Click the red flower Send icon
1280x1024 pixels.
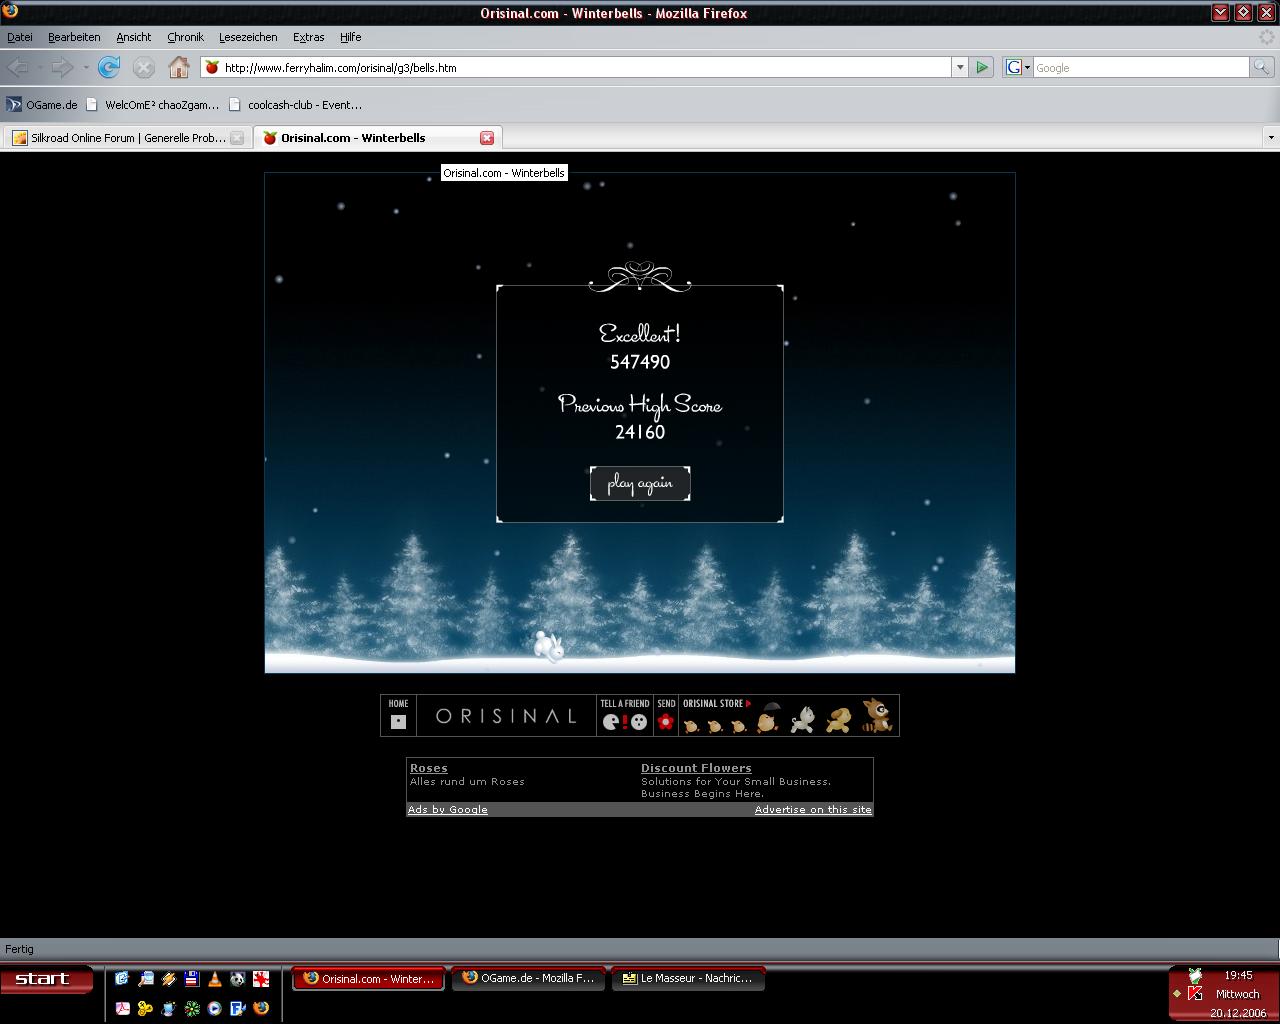tap(666, 721)
